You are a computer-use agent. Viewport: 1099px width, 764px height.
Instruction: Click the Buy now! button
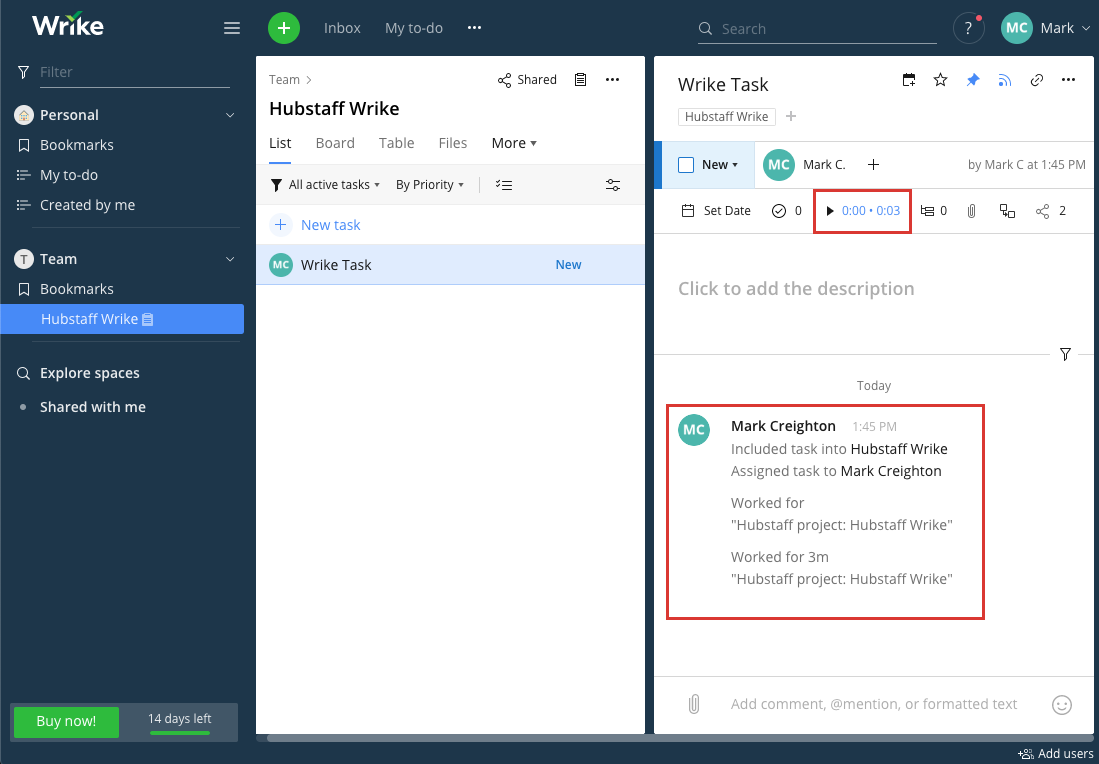click(x=66, y=721)
